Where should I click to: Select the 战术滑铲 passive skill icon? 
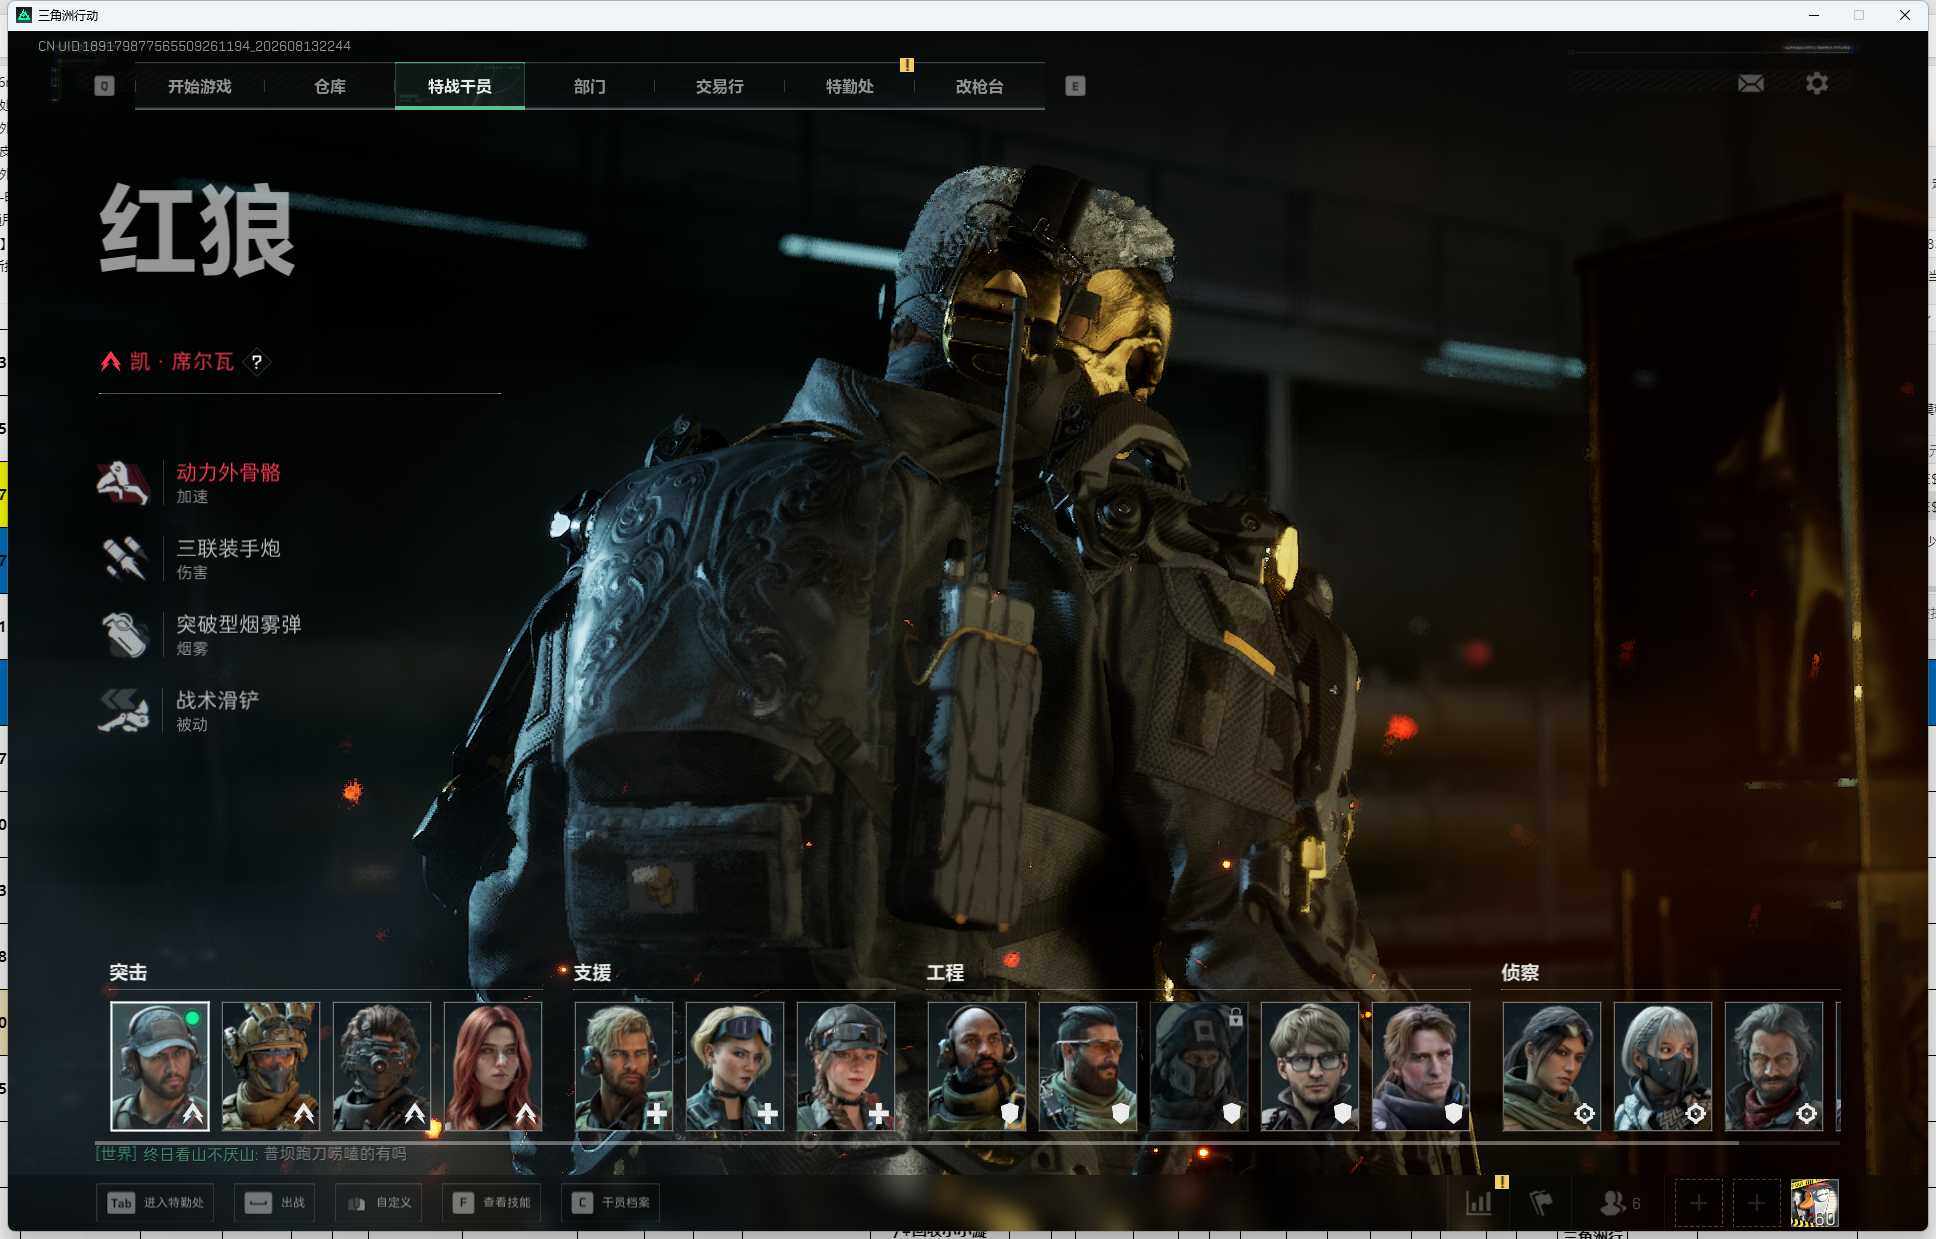124,710
